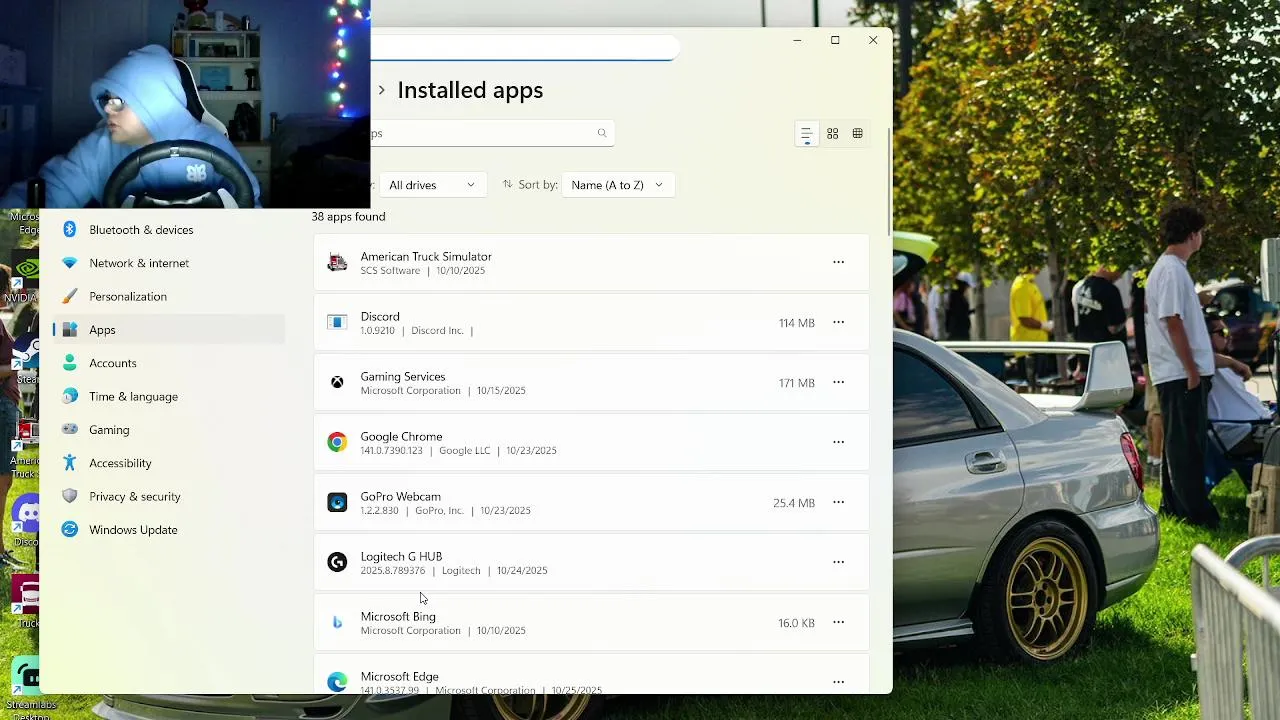The height and width of the screenshot is (720, 1280).
Task: Open more options for Gaming Services
Action: [838, 382]
